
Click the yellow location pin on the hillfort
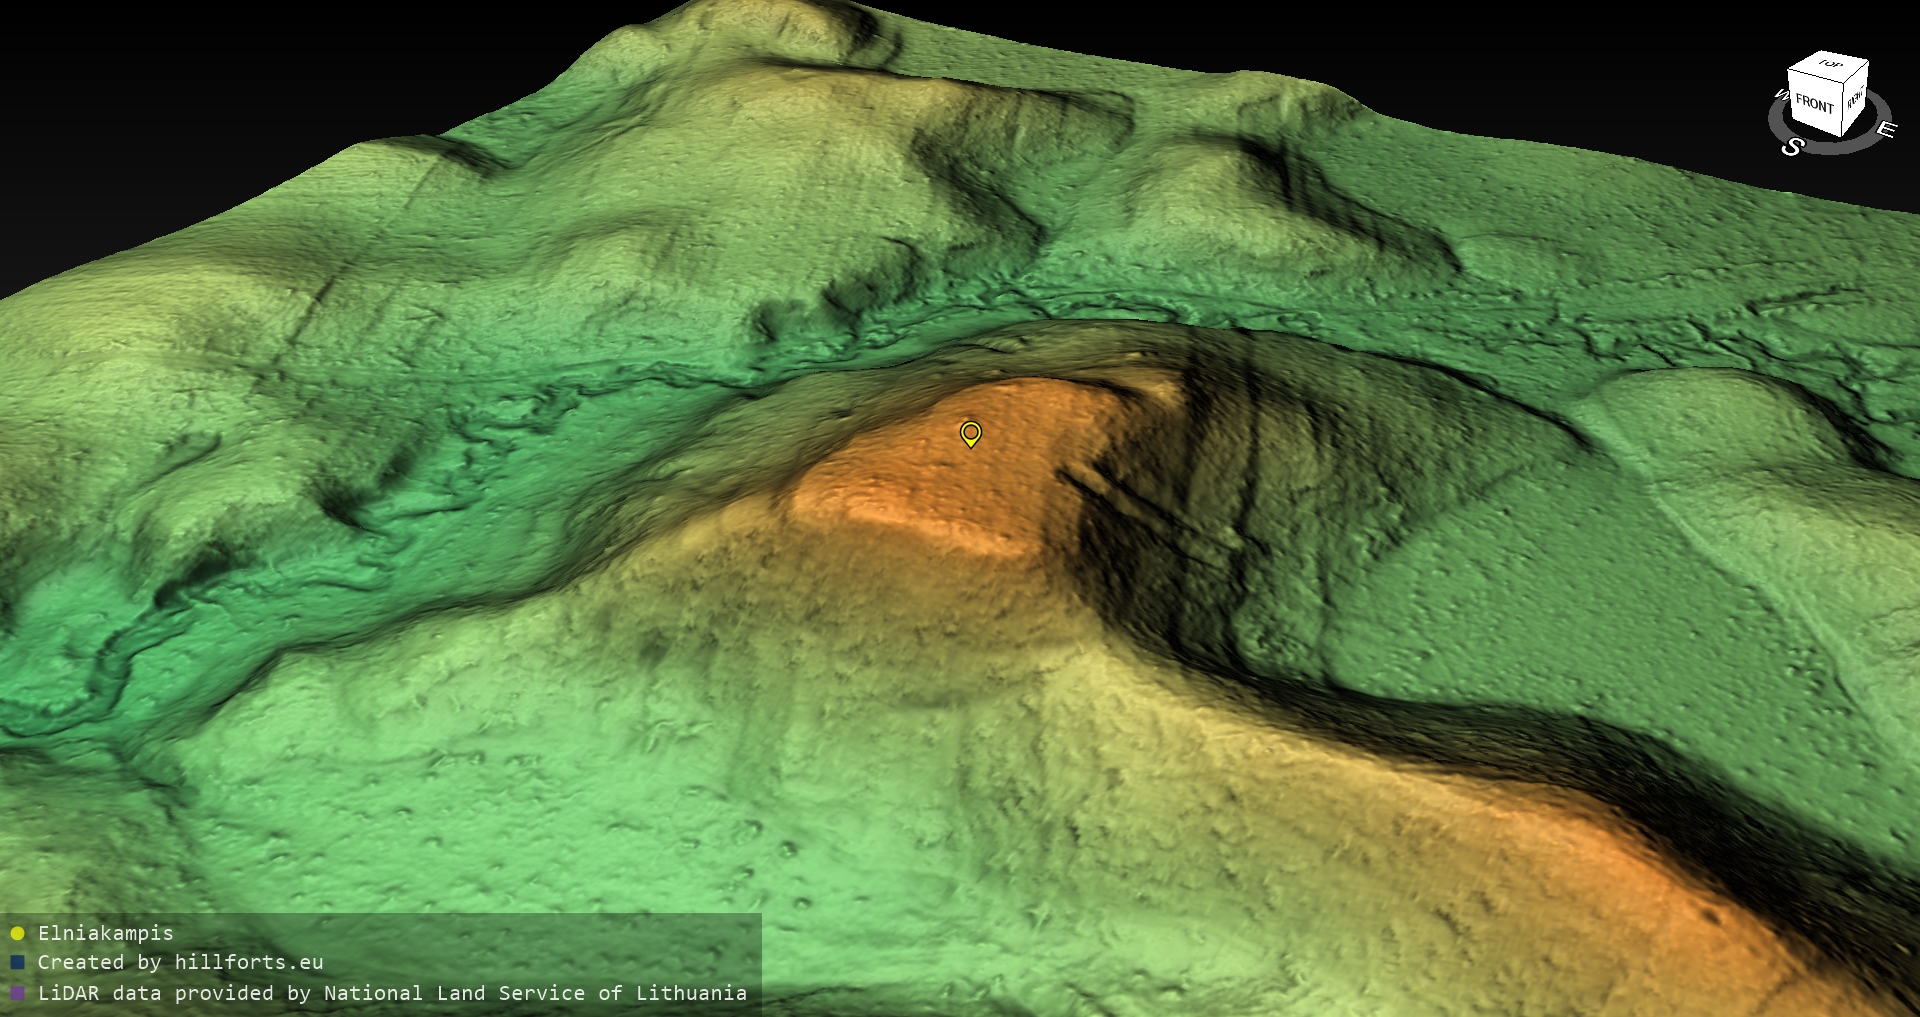(x=970, y=433)
